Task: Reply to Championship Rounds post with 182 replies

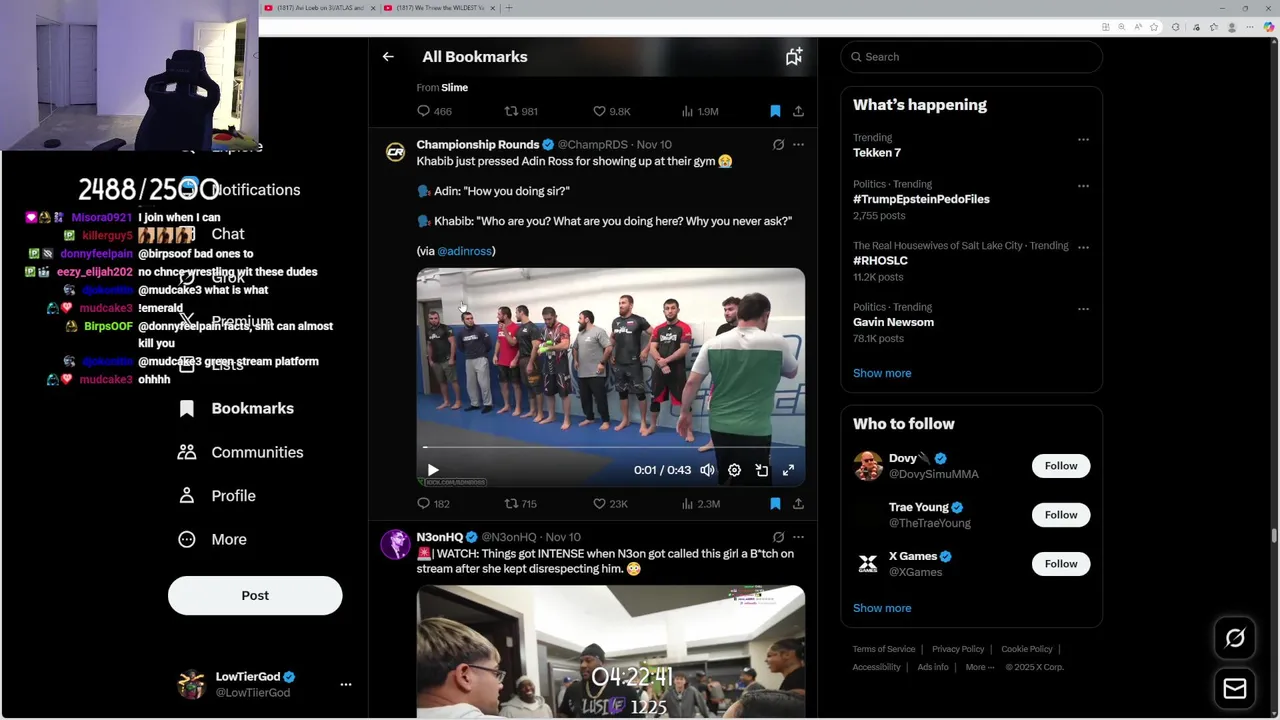Action: [x=433, y=504]
